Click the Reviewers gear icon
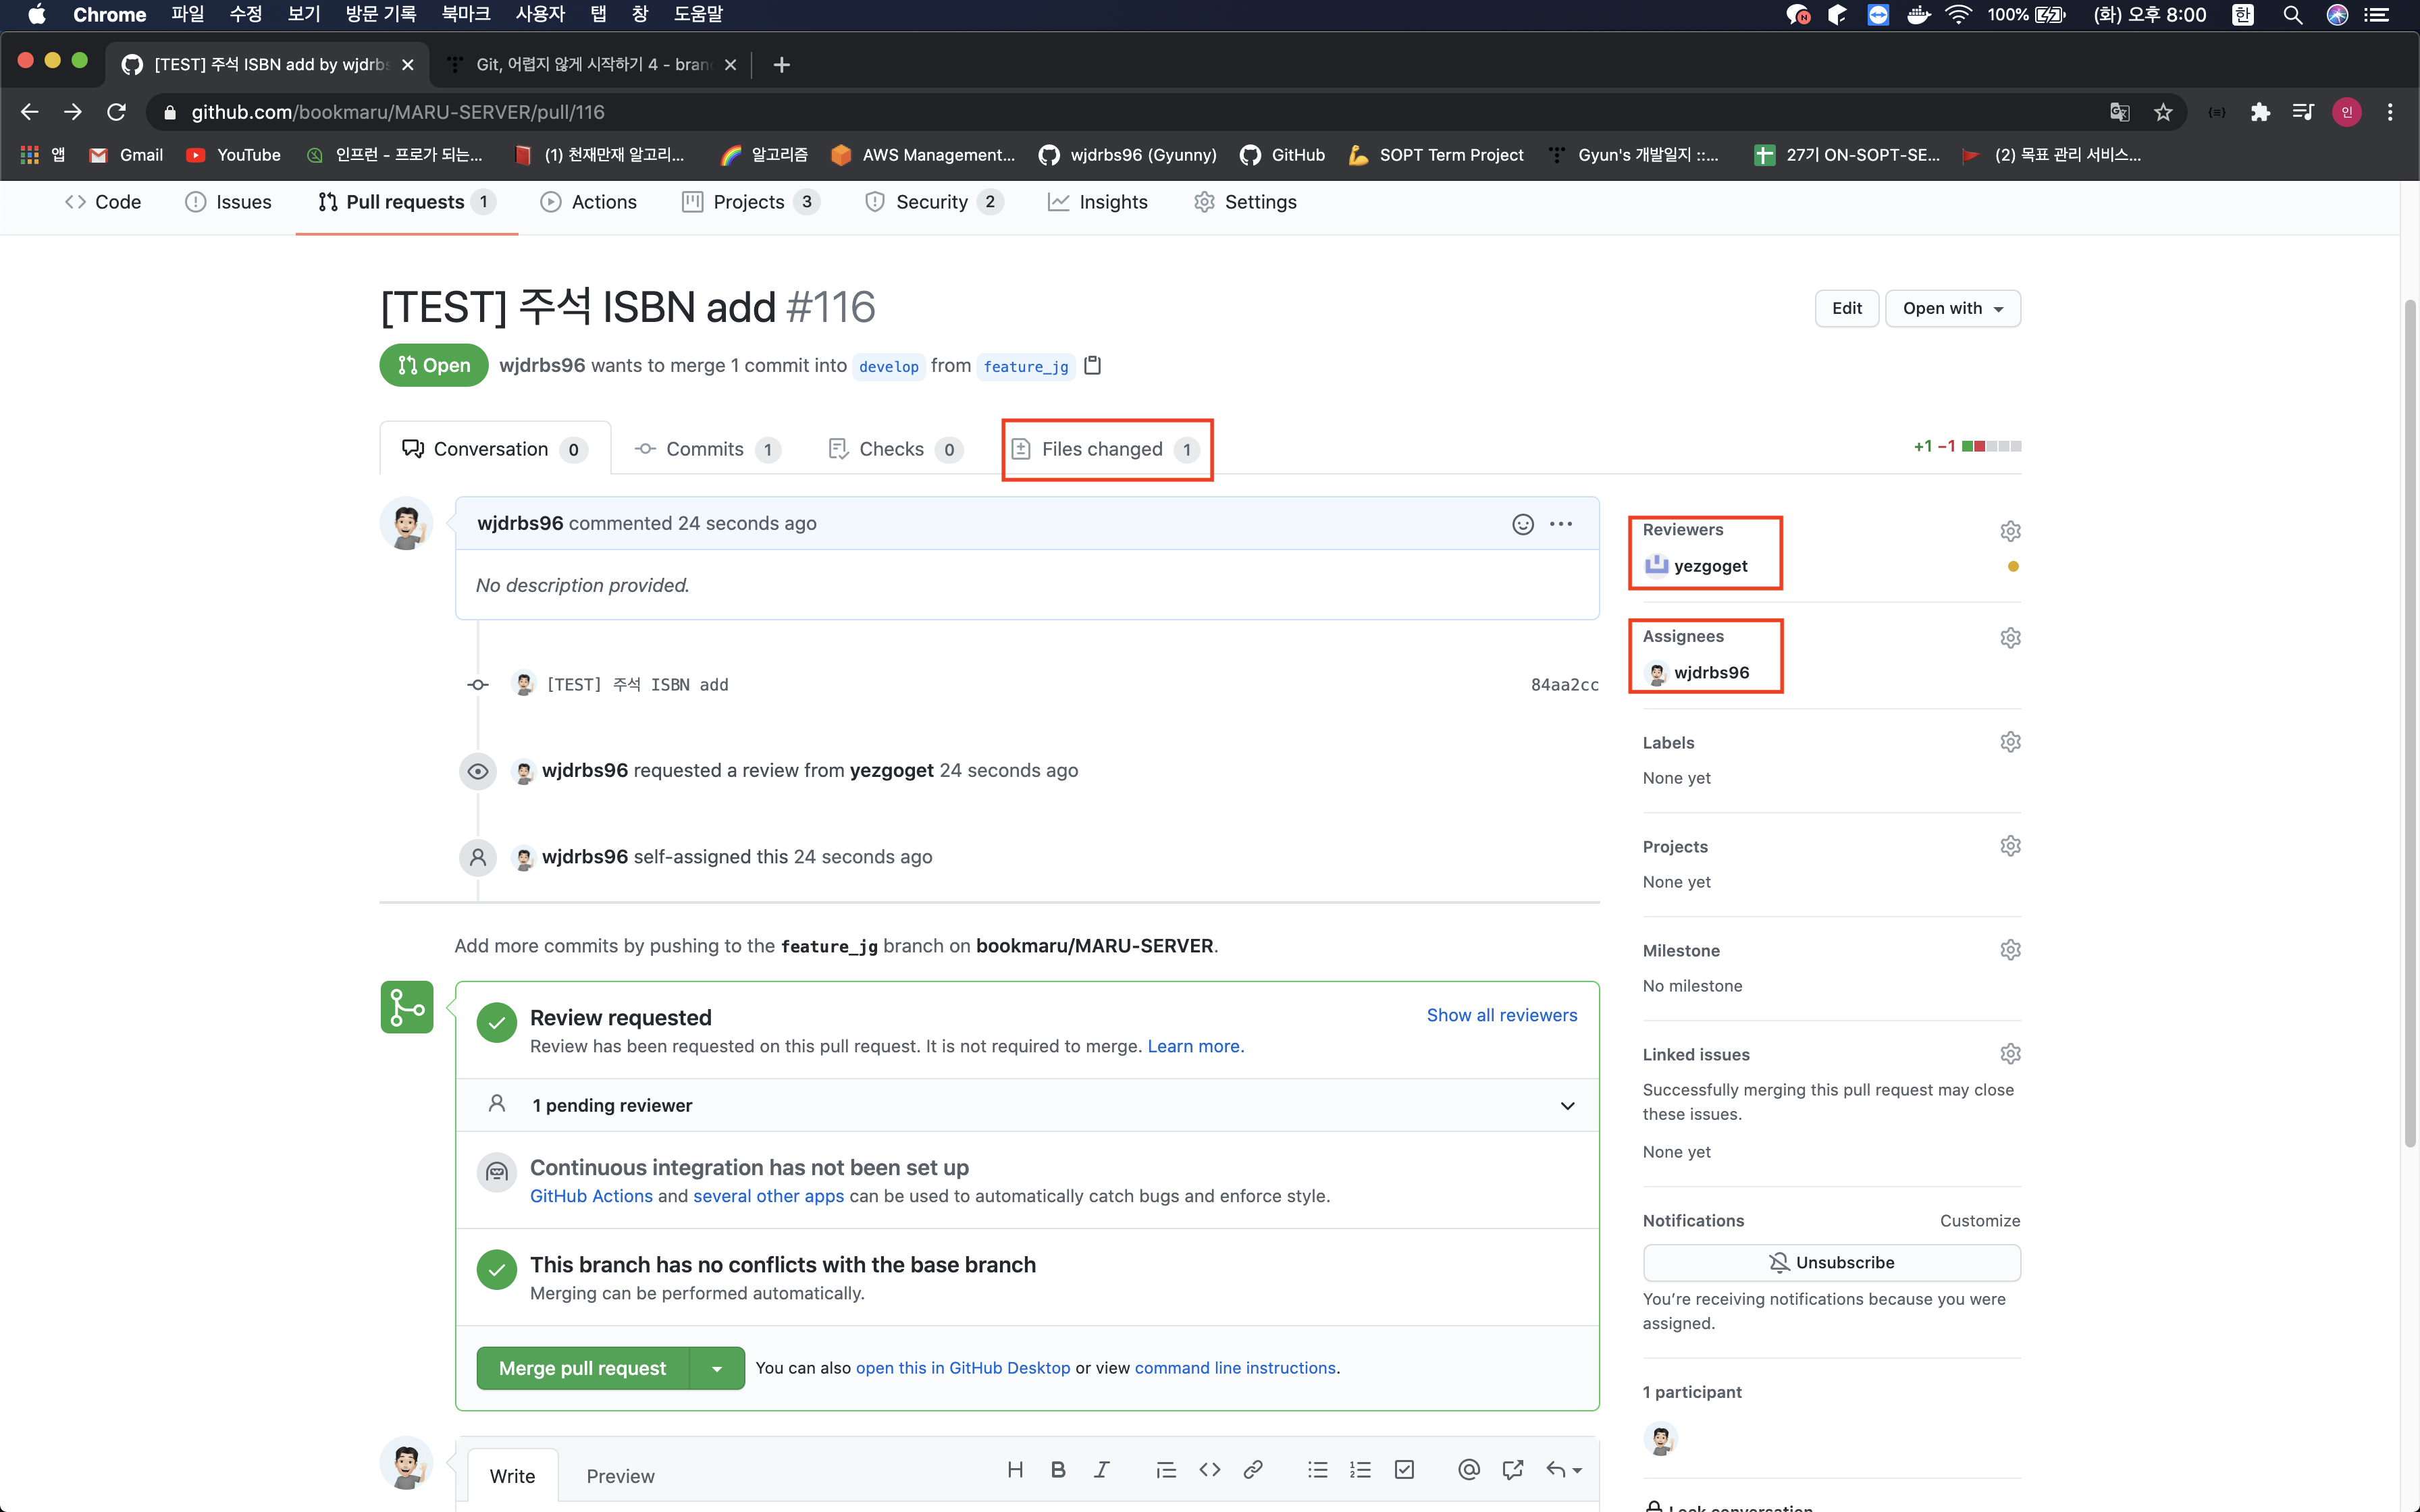2420x1512 pixels. tap(2010, 531)
